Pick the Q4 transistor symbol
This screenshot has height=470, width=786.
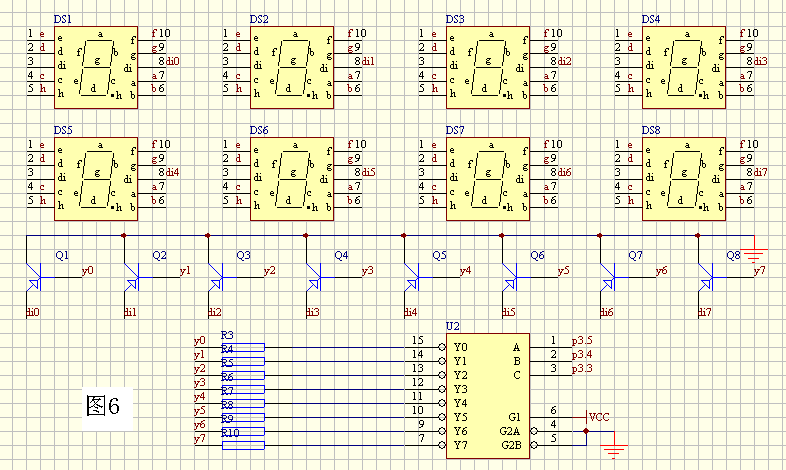[x=316, y=277]
